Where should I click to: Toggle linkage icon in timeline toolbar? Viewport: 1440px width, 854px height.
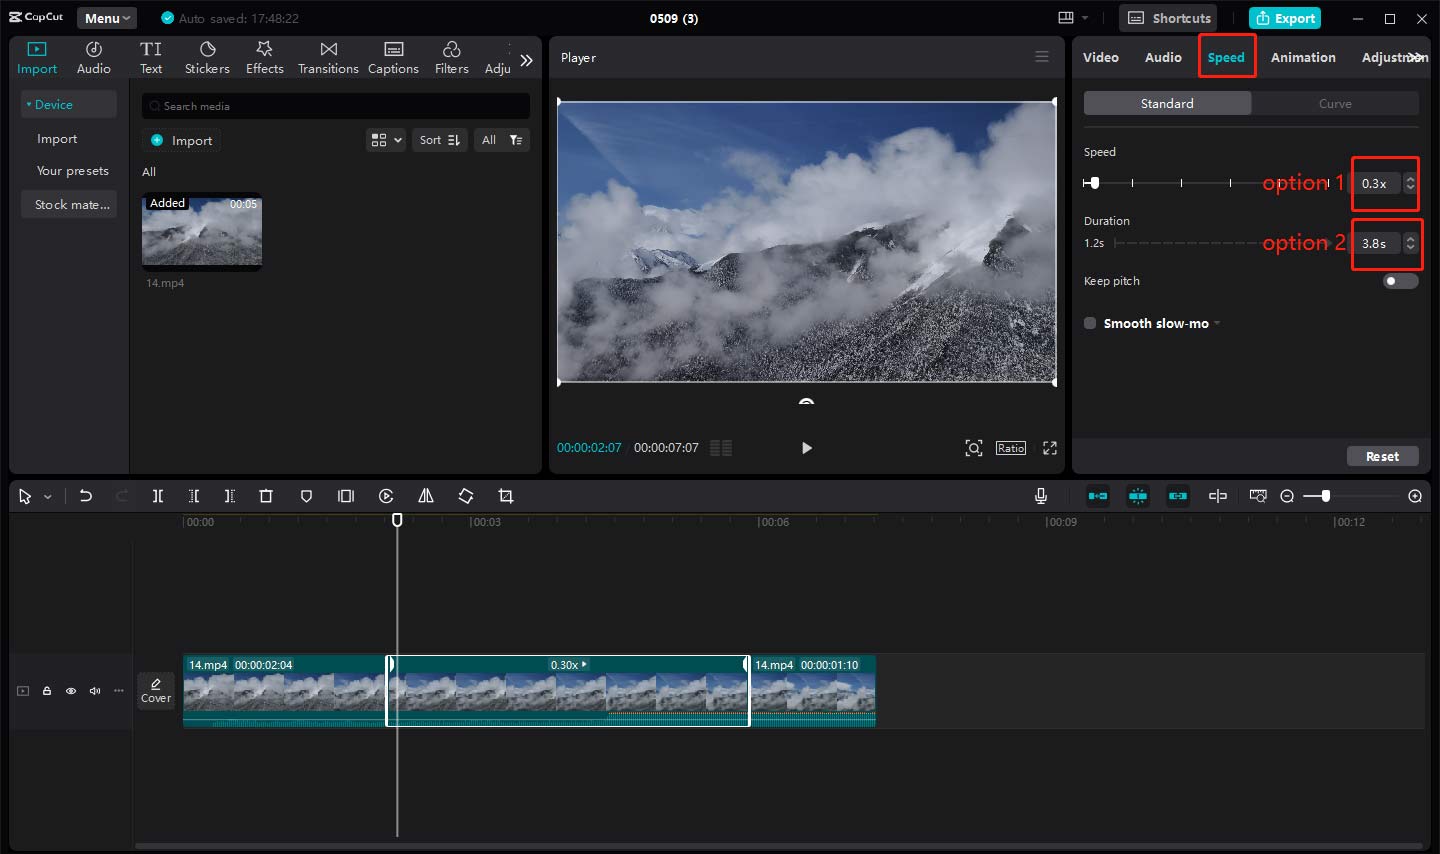(1178, 496)
